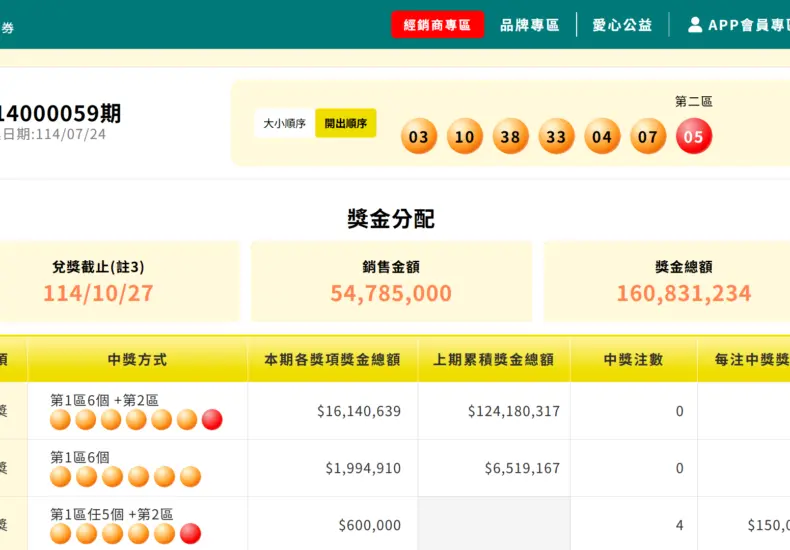Click the redemption deadline 114/10/27
This screenshot has height=550, width=790.
98,294
